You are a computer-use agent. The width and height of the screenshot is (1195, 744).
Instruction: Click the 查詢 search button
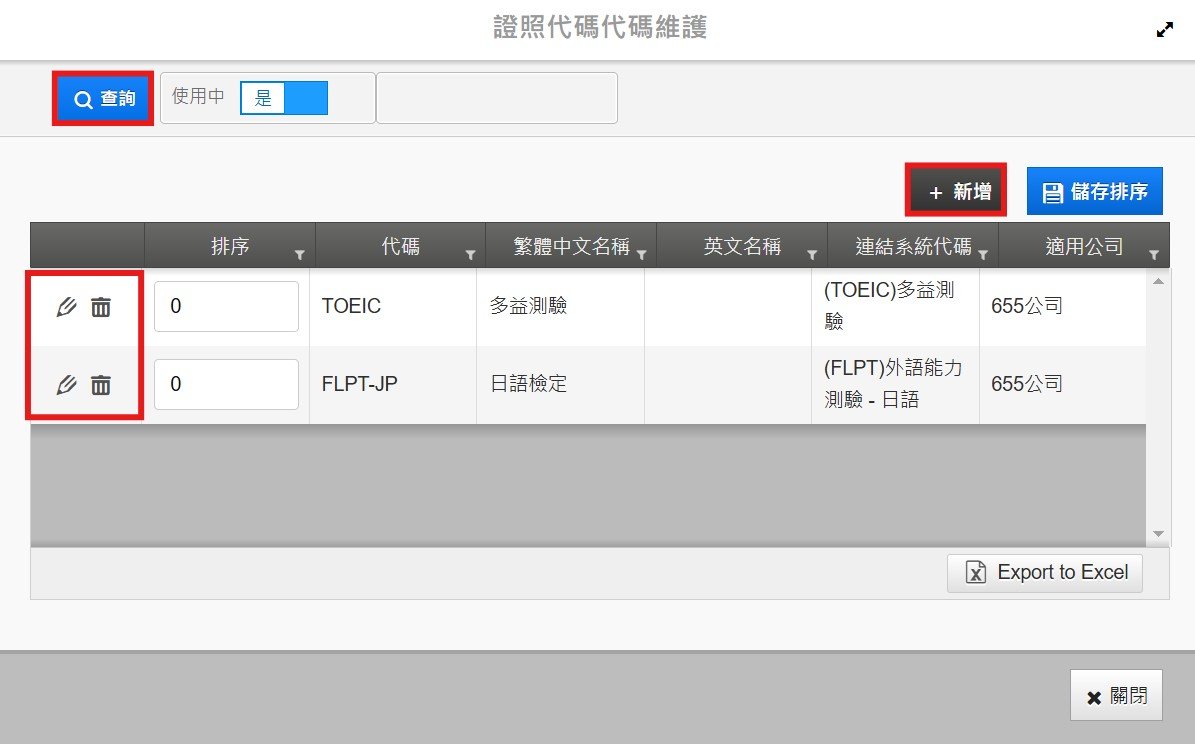(104, 98)
